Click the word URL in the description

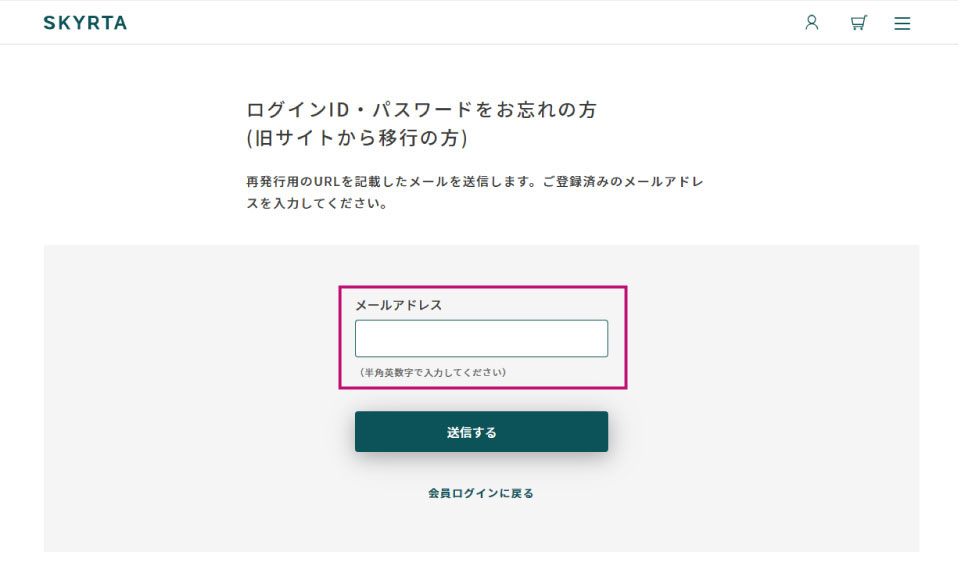322,183
